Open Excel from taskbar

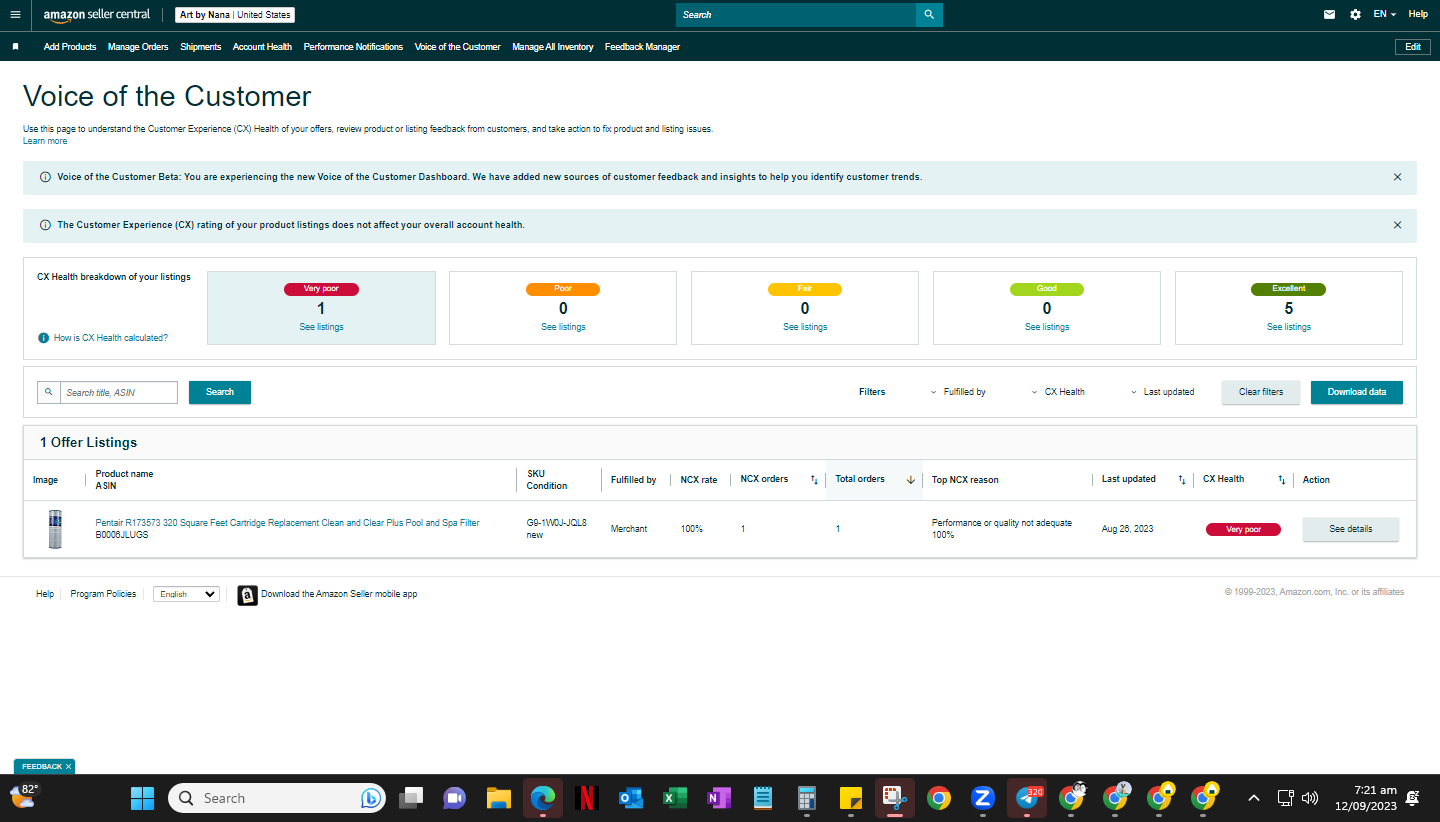[x=675, y=798]
